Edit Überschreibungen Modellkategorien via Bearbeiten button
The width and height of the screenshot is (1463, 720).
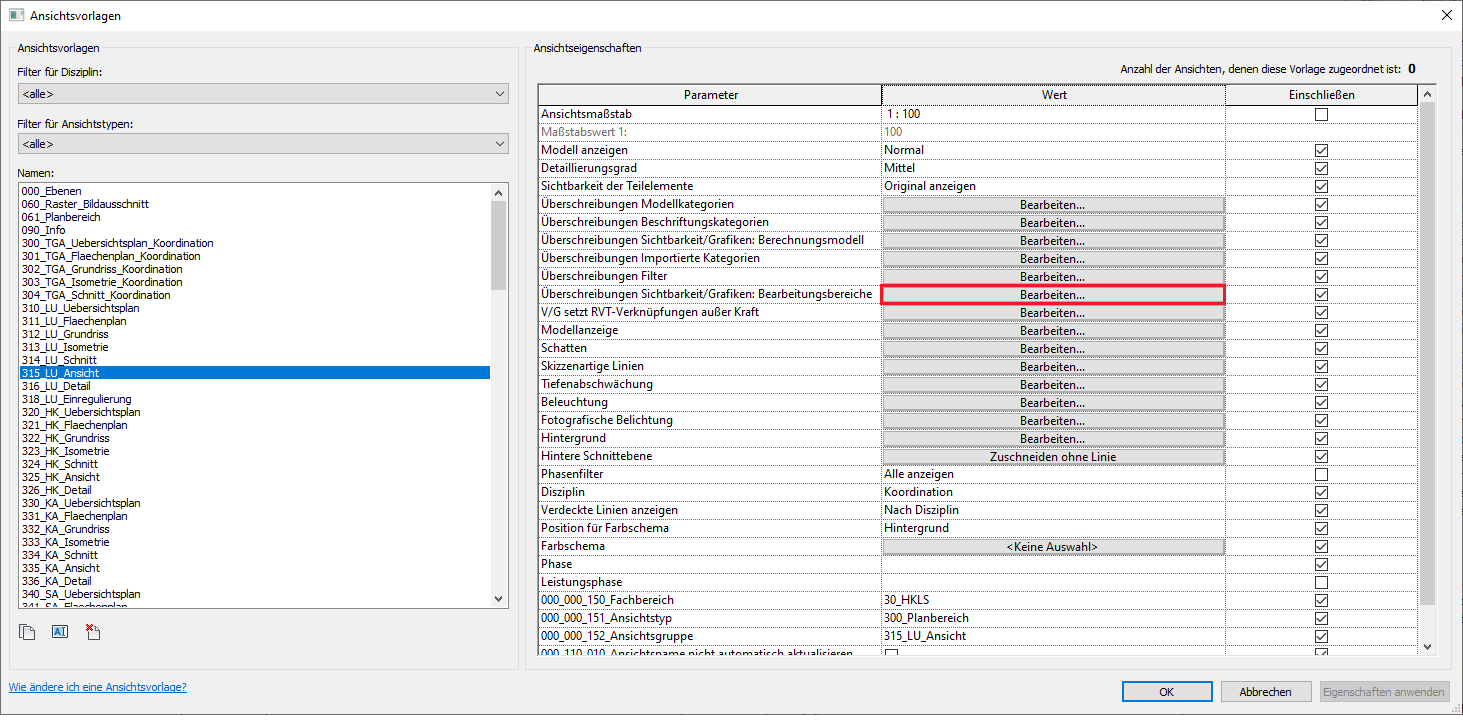(x=1052, y=205)
